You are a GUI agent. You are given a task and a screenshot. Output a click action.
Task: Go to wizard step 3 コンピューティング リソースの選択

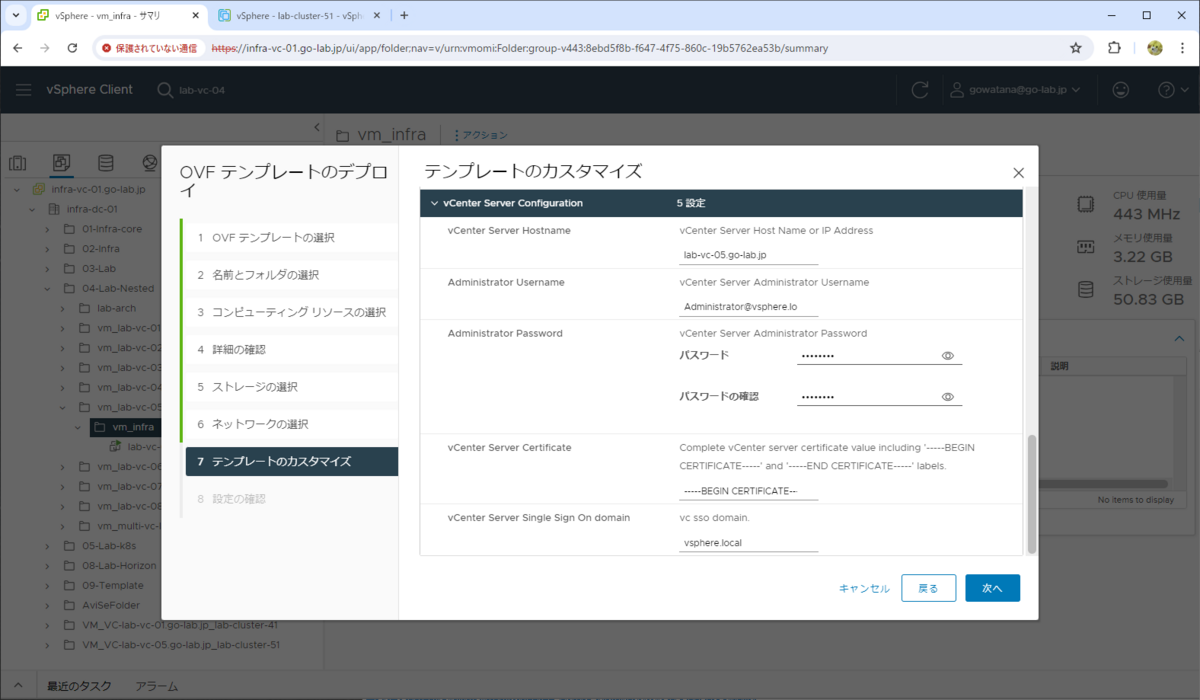tap(290, 312)
